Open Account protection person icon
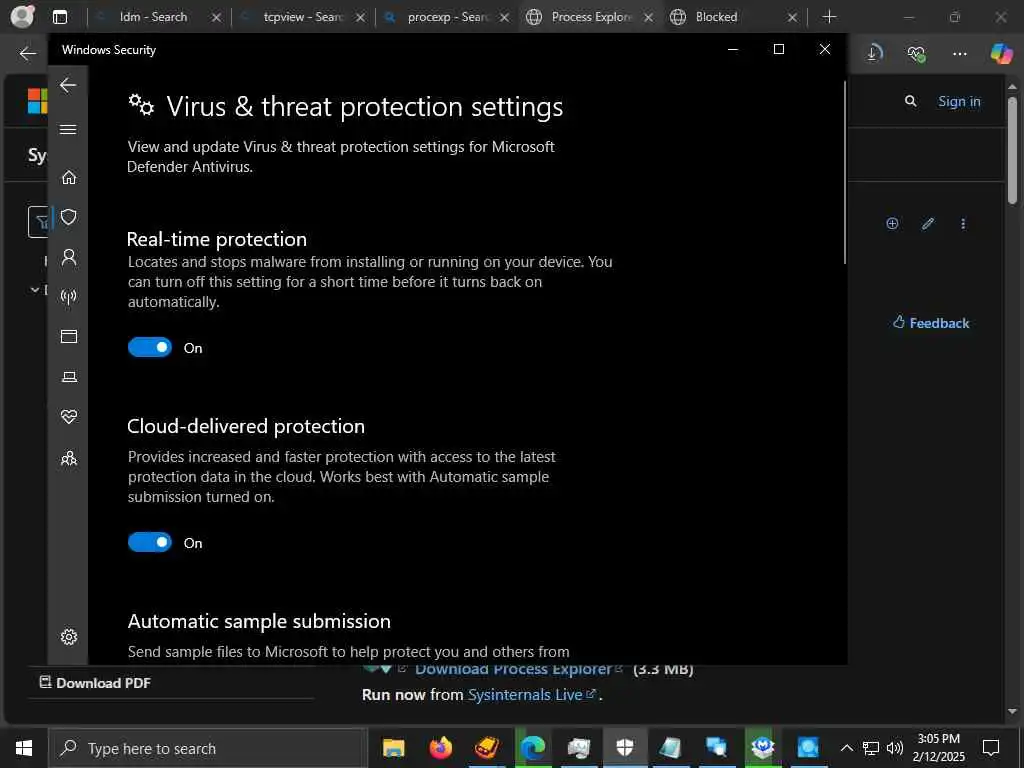The height and width of the screenshot is (768, 1024). [x=69, y=257]
